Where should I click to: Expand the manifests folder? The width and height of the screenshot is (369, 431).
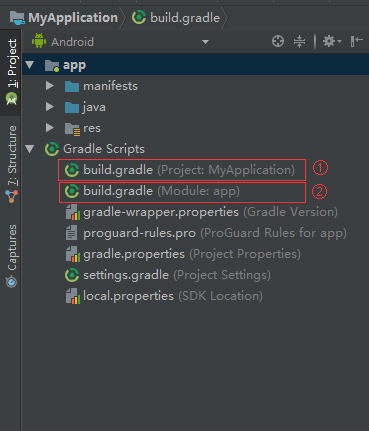50,86
